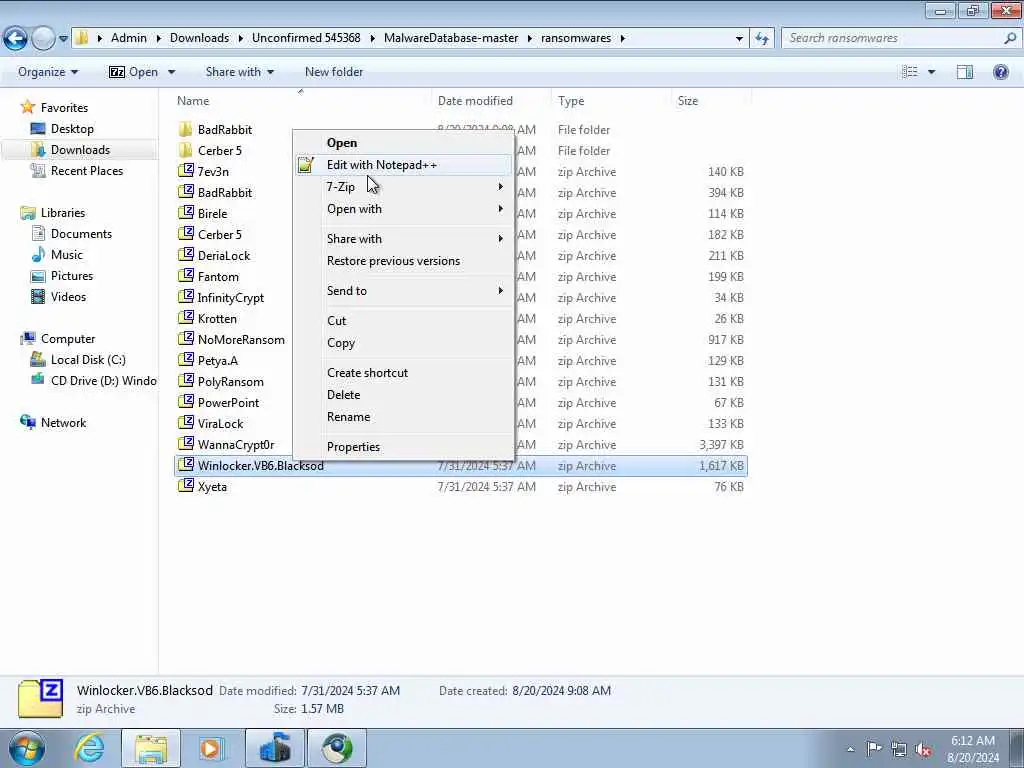This screenshot has width=1024, height=768.
Task: Click Downloads in the address breadcrumb
Action: coord(199,39)
